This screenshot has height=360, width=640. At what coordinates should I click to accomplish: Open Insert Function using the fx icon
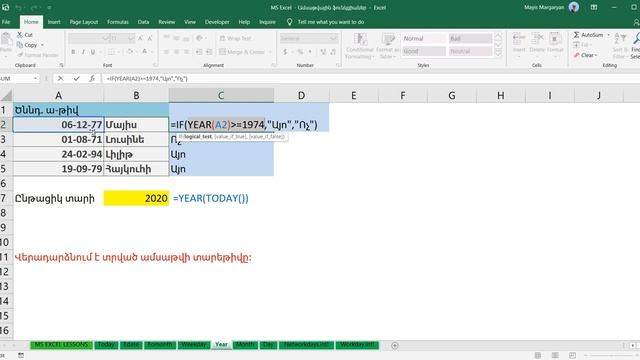(92, 78)
